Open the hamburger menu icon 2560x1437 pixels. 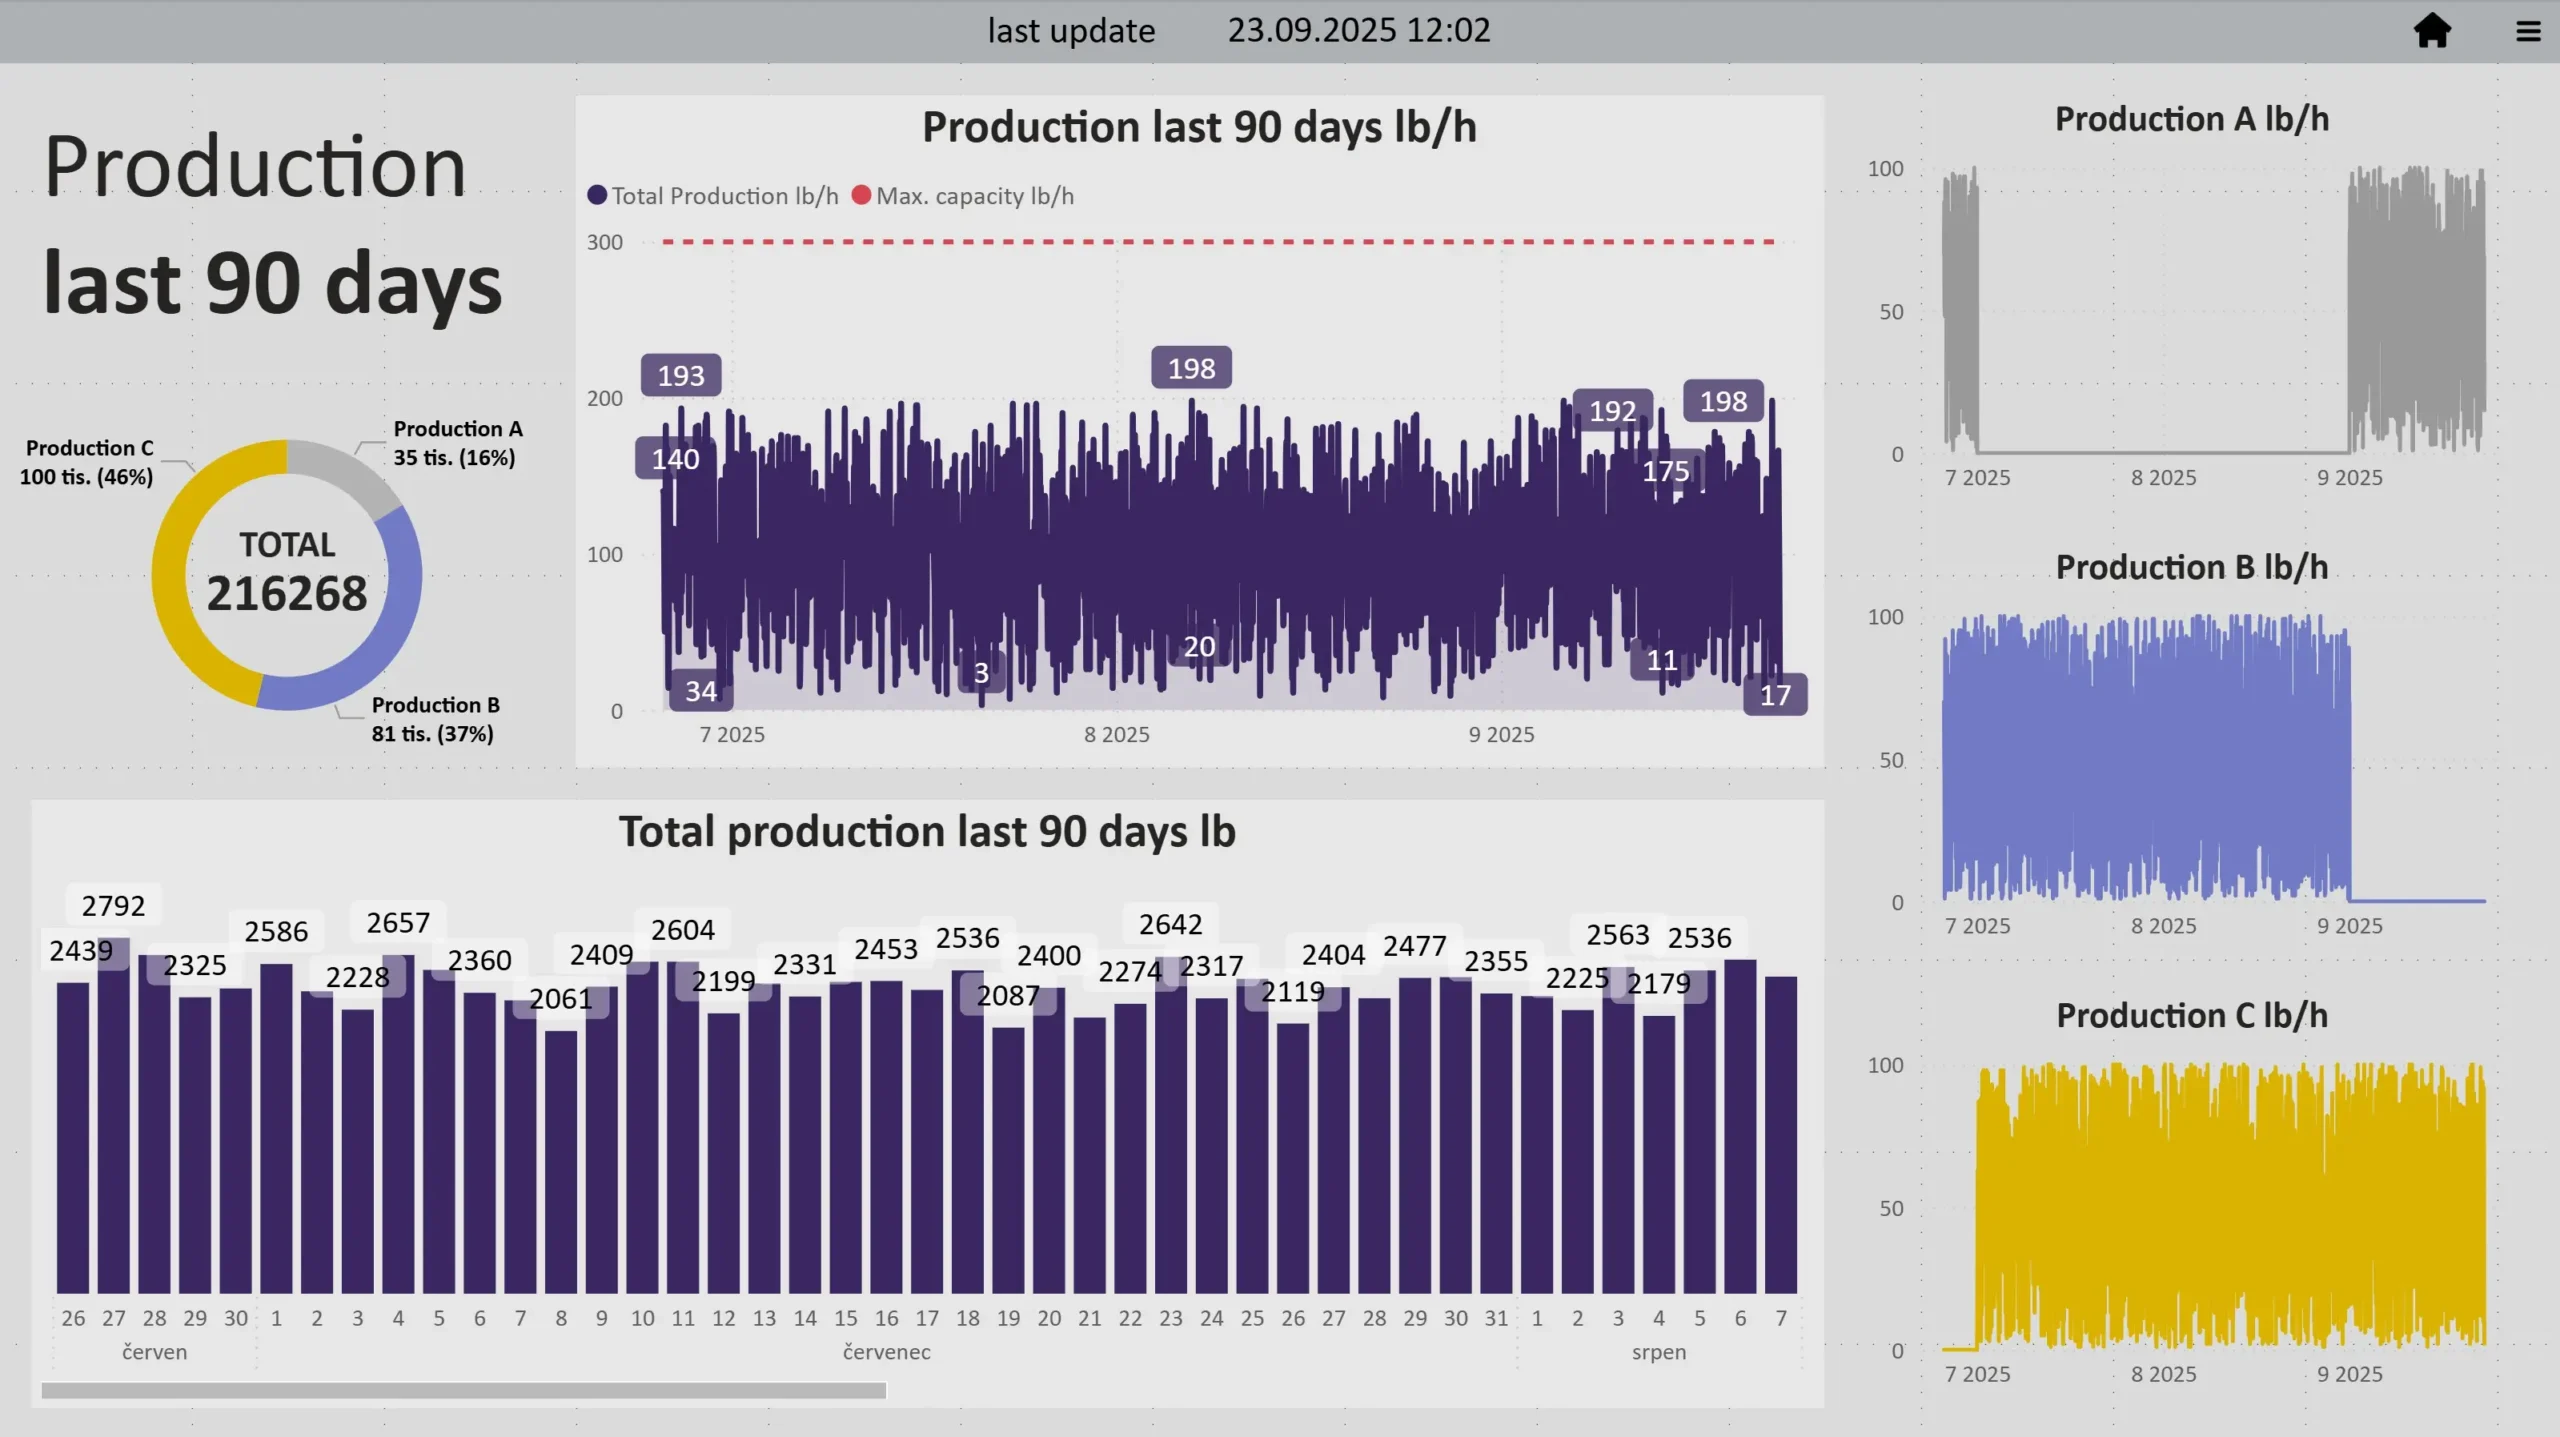(2528, 31)
